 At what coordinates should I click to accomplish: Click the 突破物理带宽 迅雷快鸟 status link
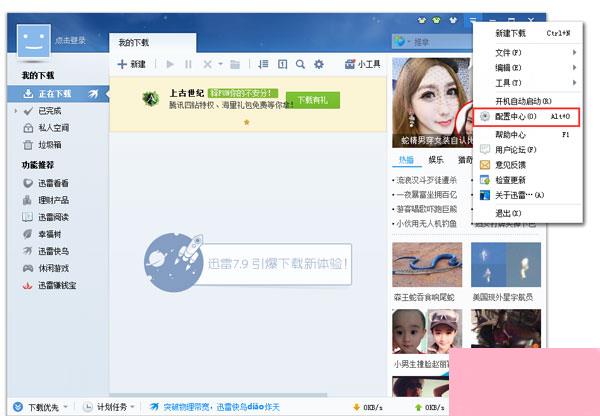click(x=215, y=407)
